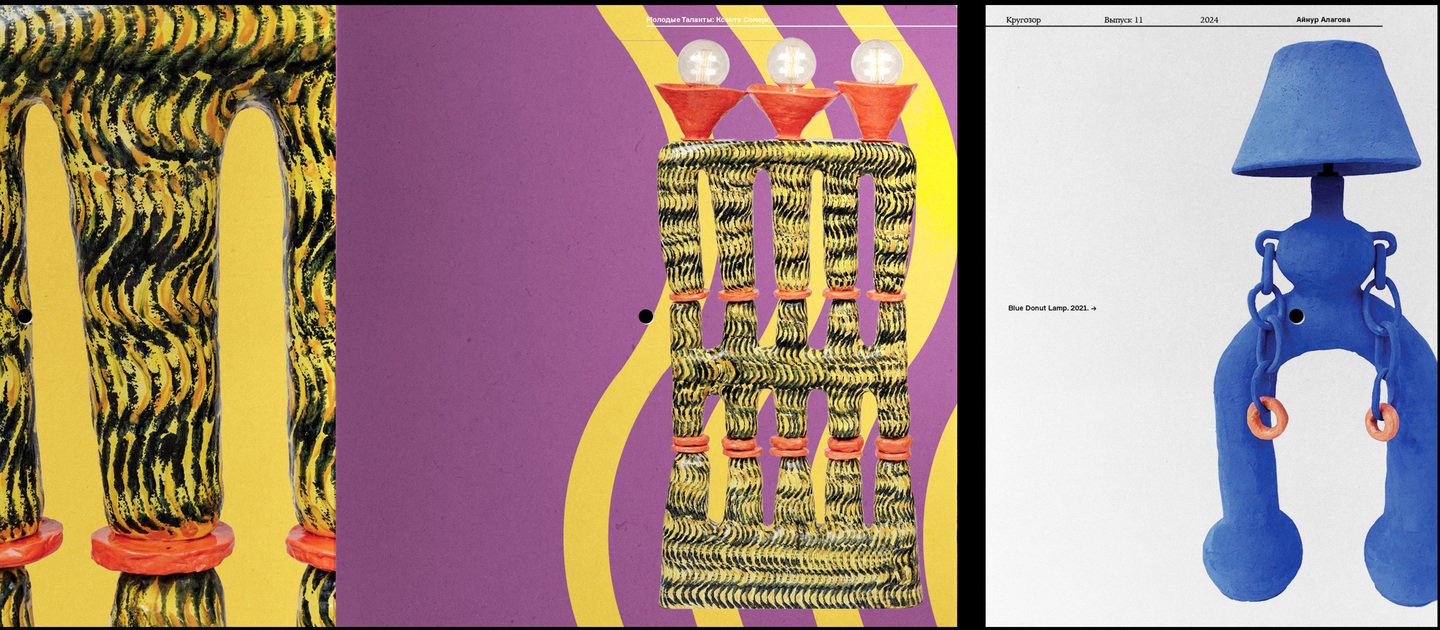Select the blue donut lamp image

tap(1322, 322)
